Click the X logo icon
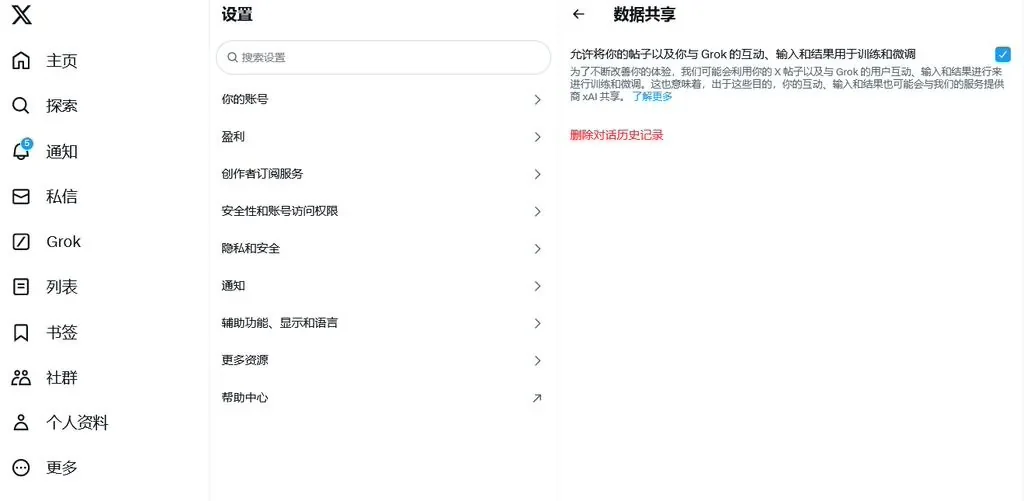Screen dimensions: 1024x501 pyautogui.click(x=22, y=14)
